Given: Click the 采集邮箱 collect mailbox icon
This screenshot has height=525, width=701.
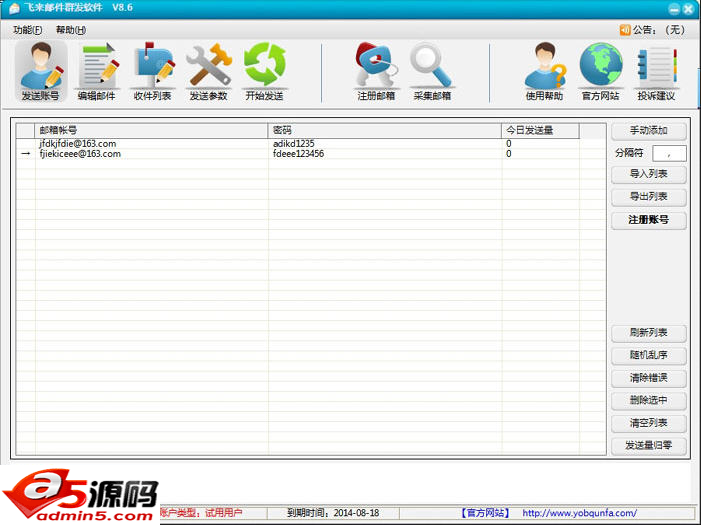Looking at the screenshot, I should point(432,71).
